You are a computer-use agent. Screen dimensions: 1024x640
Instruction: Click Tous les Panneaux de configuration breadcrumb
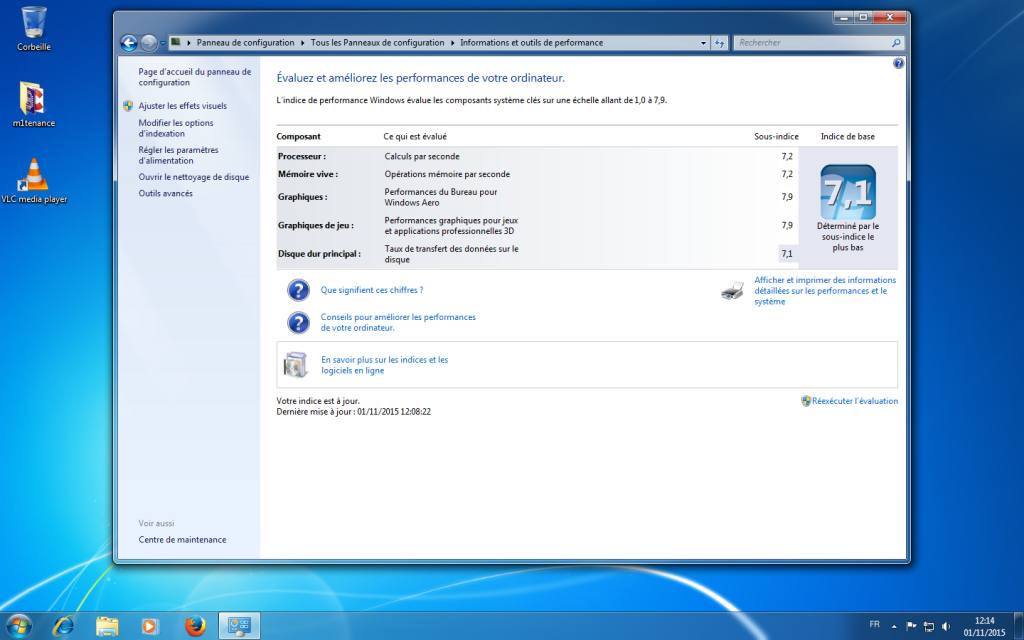tap(377, 43)
